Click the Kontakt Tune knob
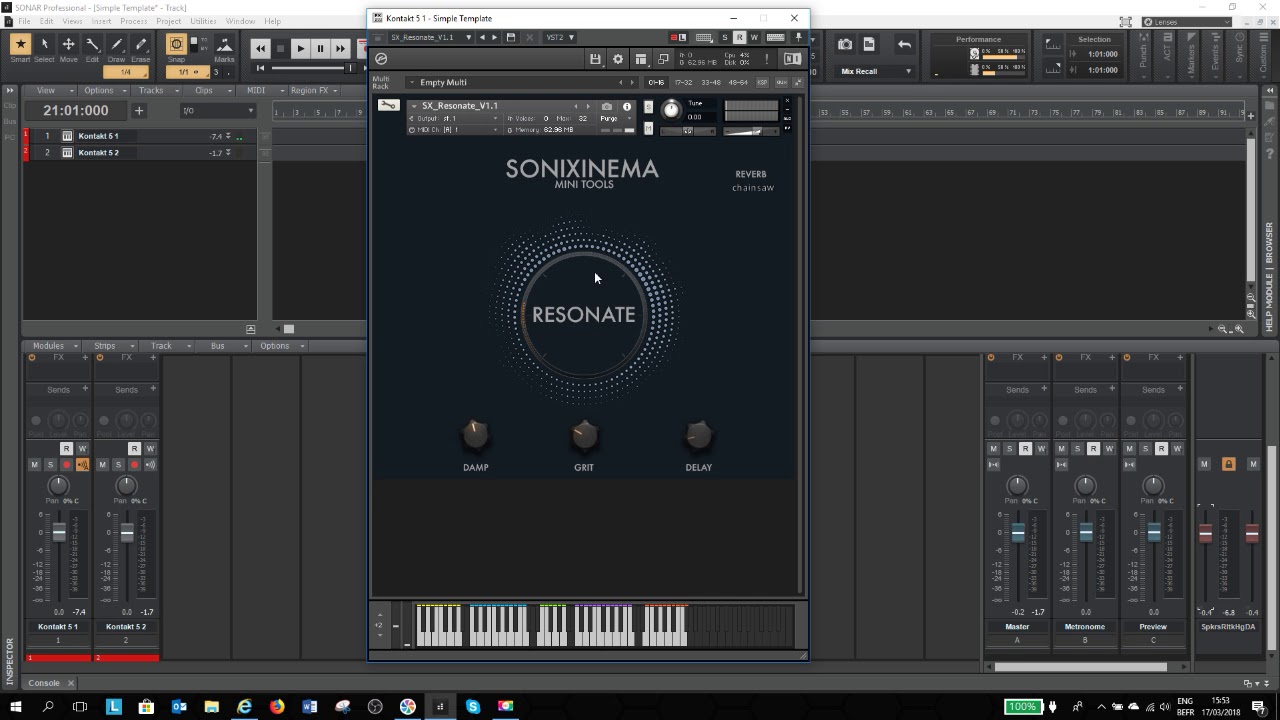Screen dimensions: 1280x720 [671, 110]
